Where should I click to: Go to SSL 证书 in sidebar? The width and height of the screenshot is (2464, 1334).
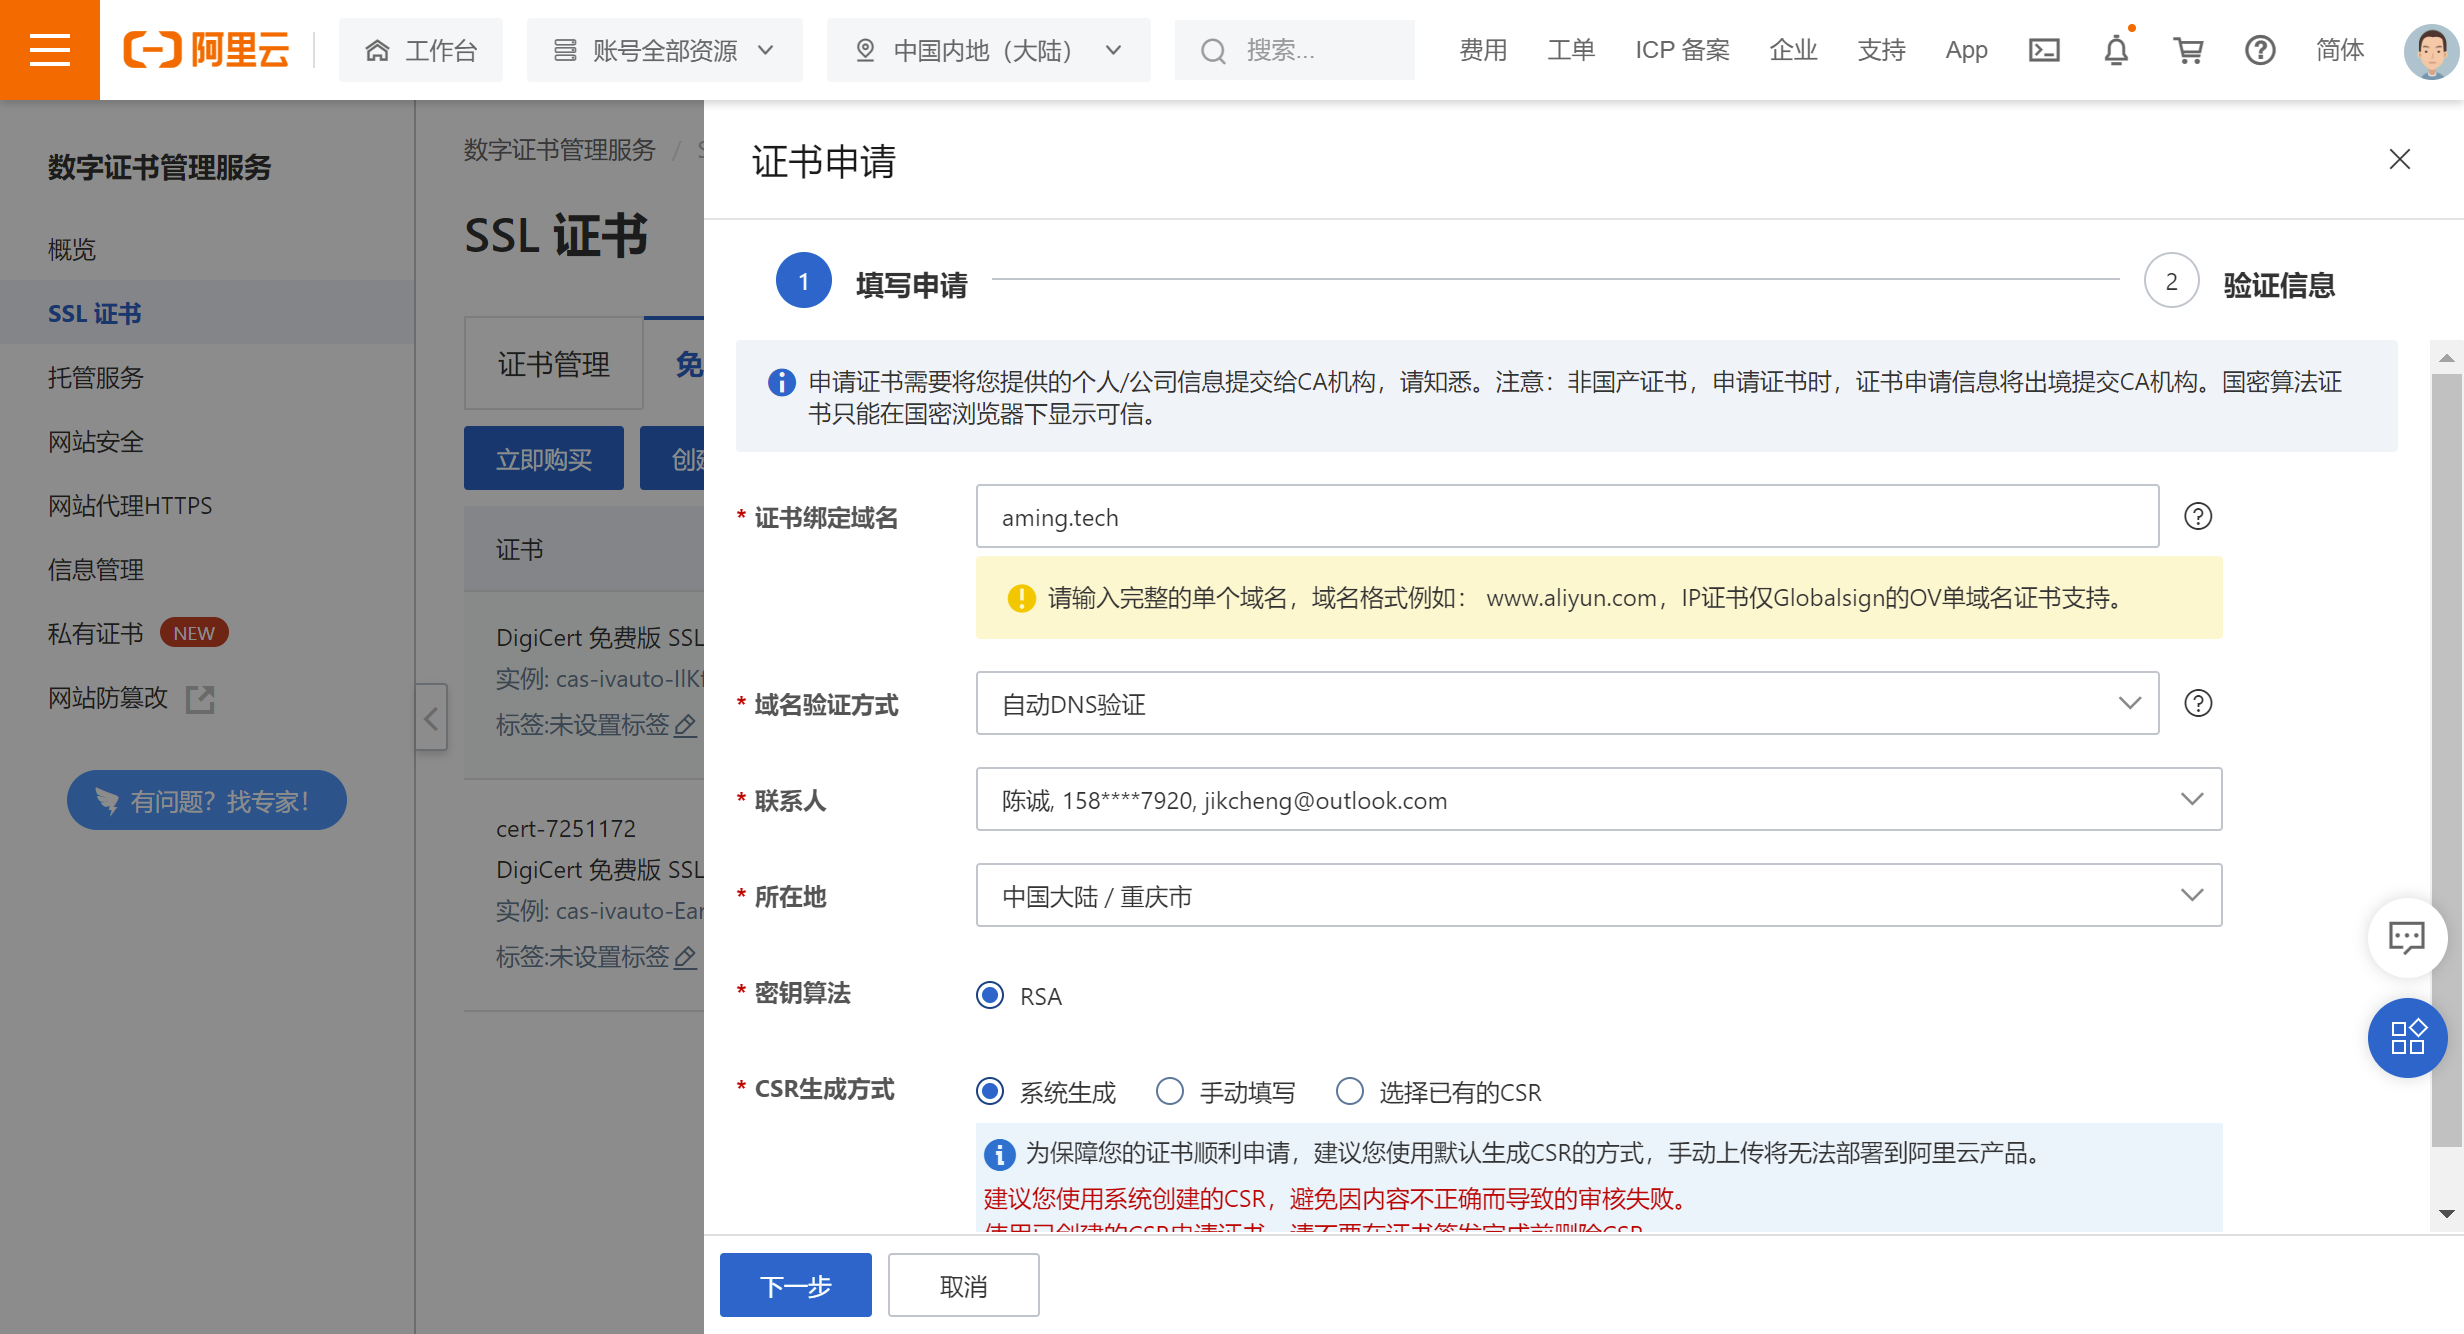pos(95,313)
